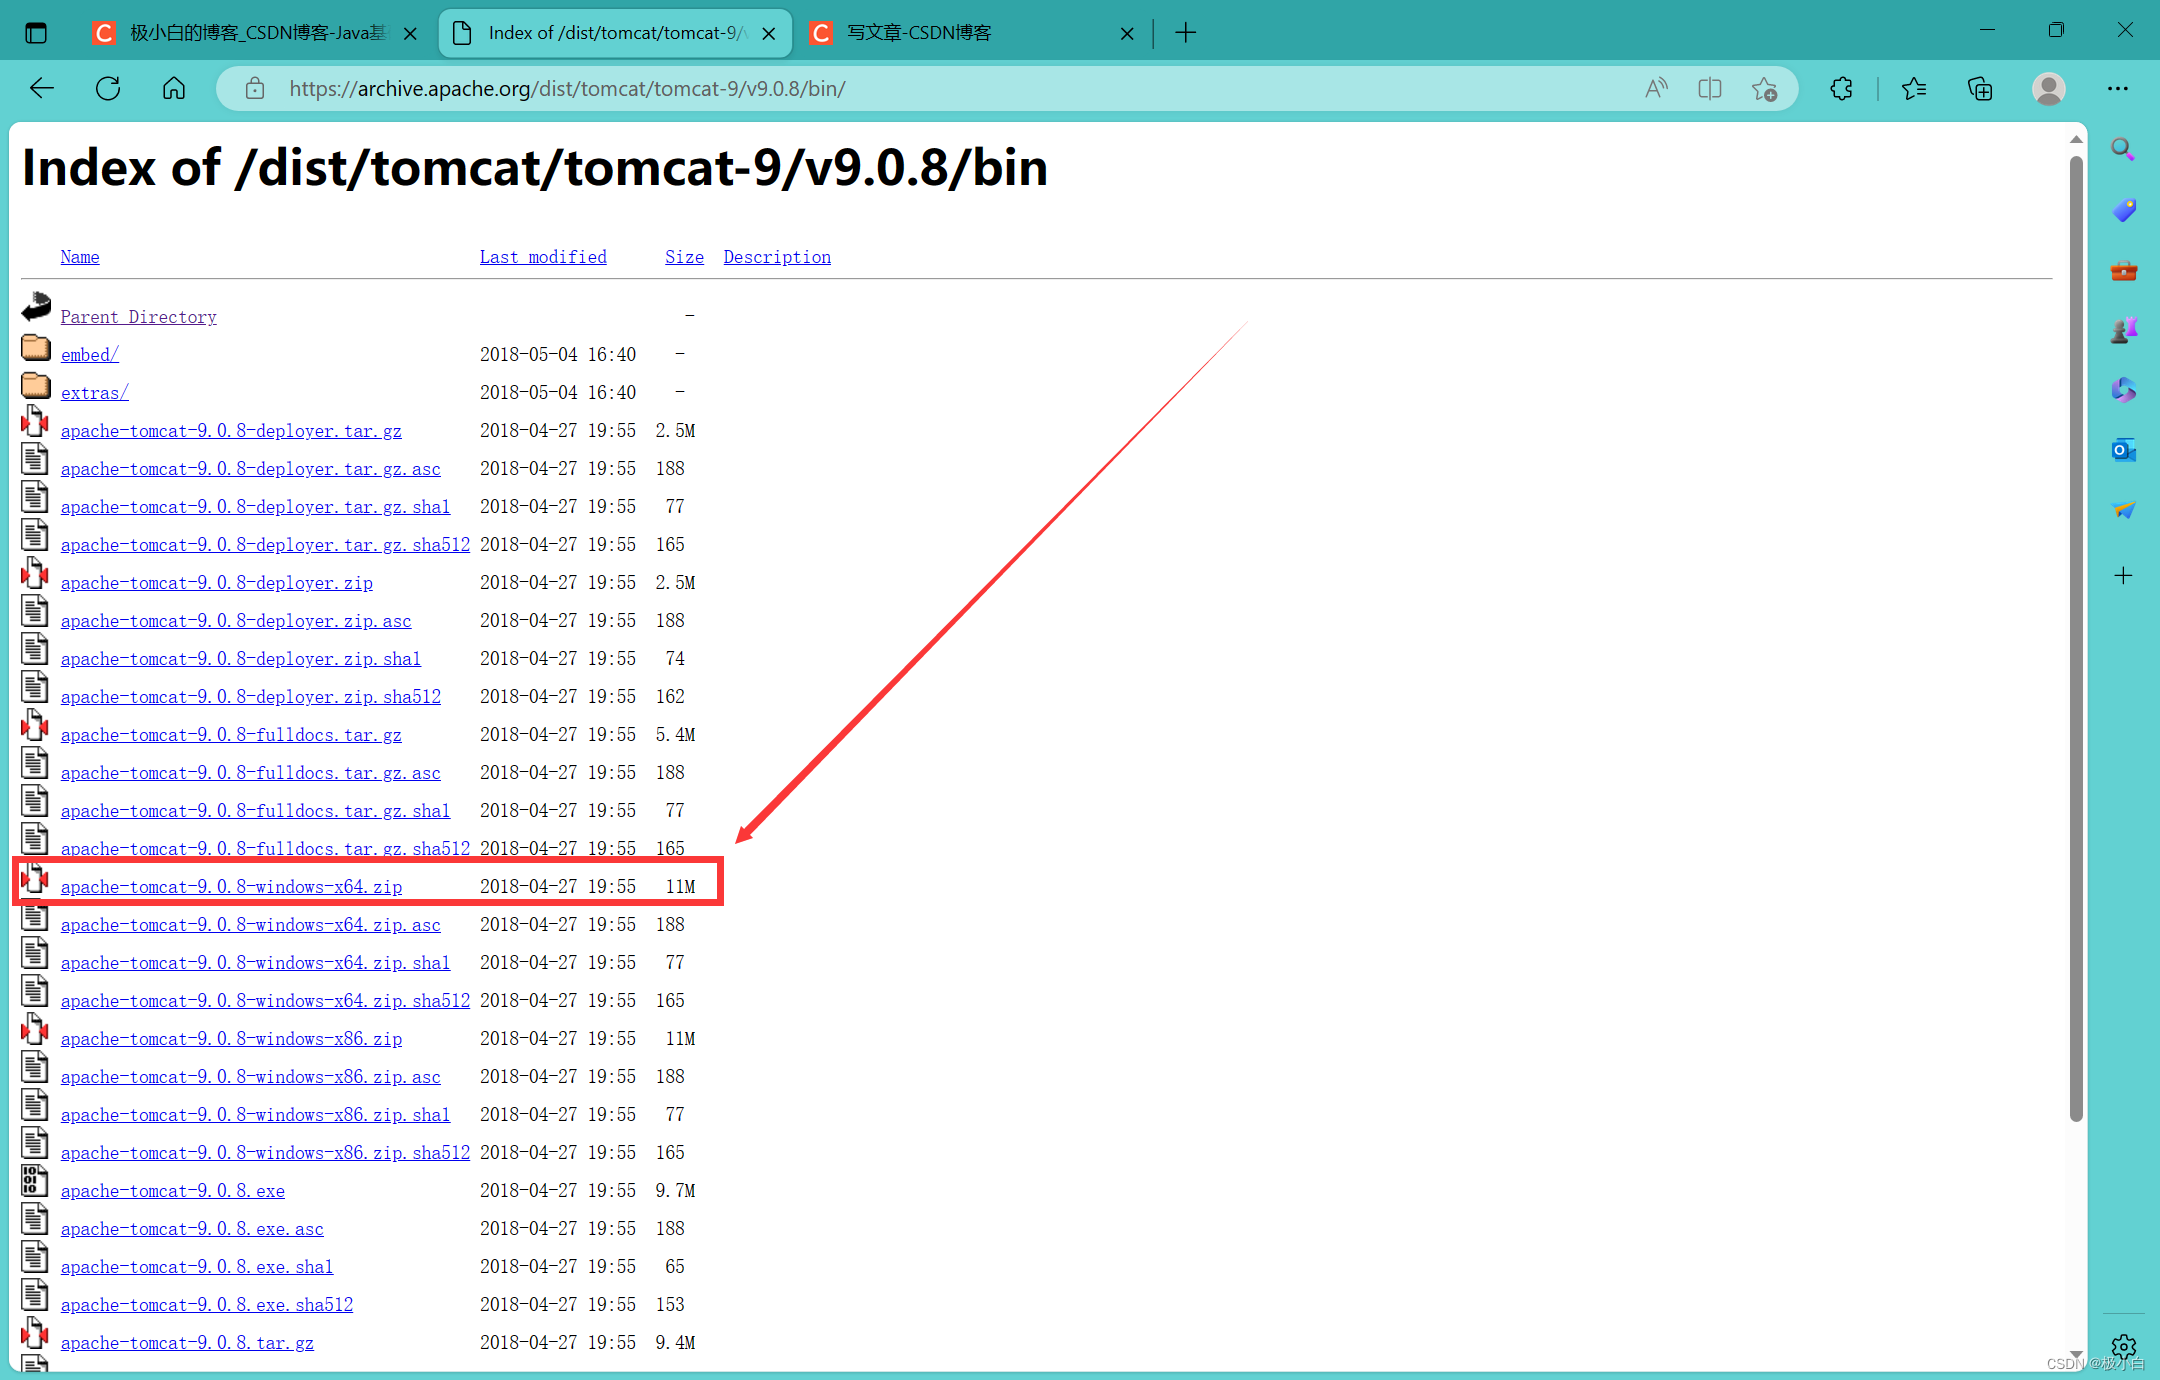Click the scrollbar up arrow
The image size is (2160, 1380).
tap(2076, 140)
